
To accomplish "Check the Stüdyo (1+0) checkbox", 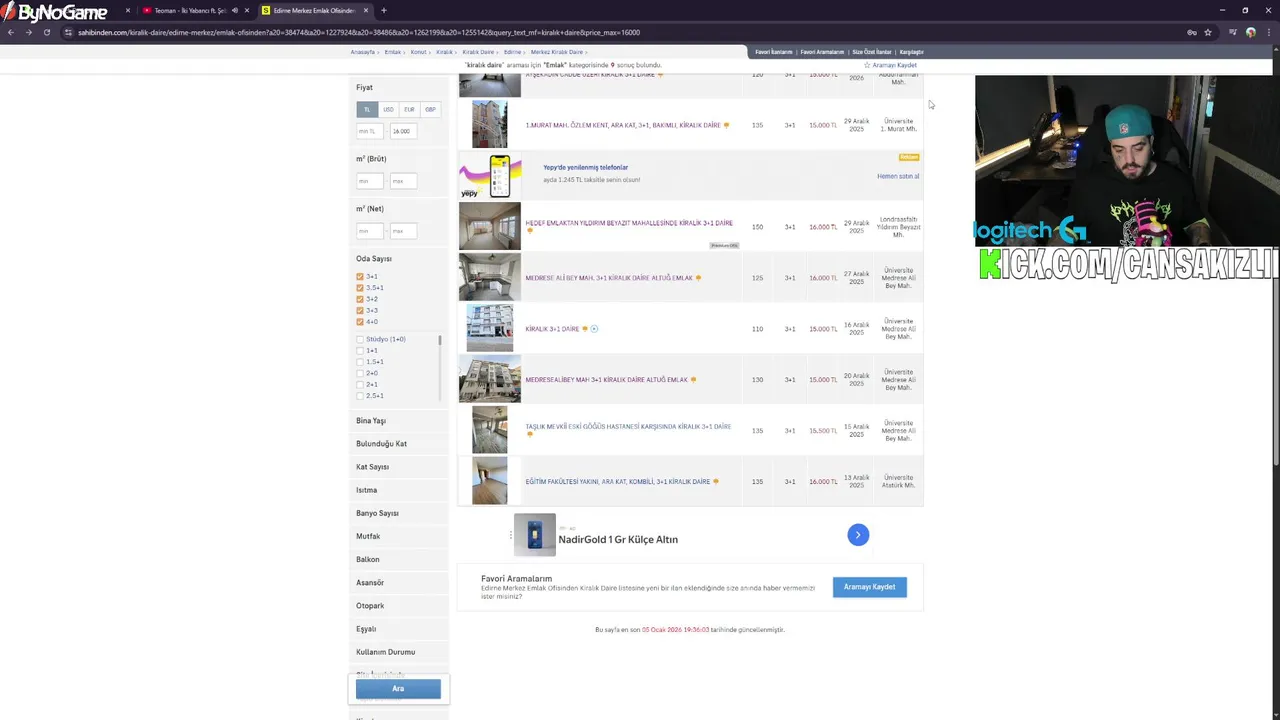I will coord(360,340).
